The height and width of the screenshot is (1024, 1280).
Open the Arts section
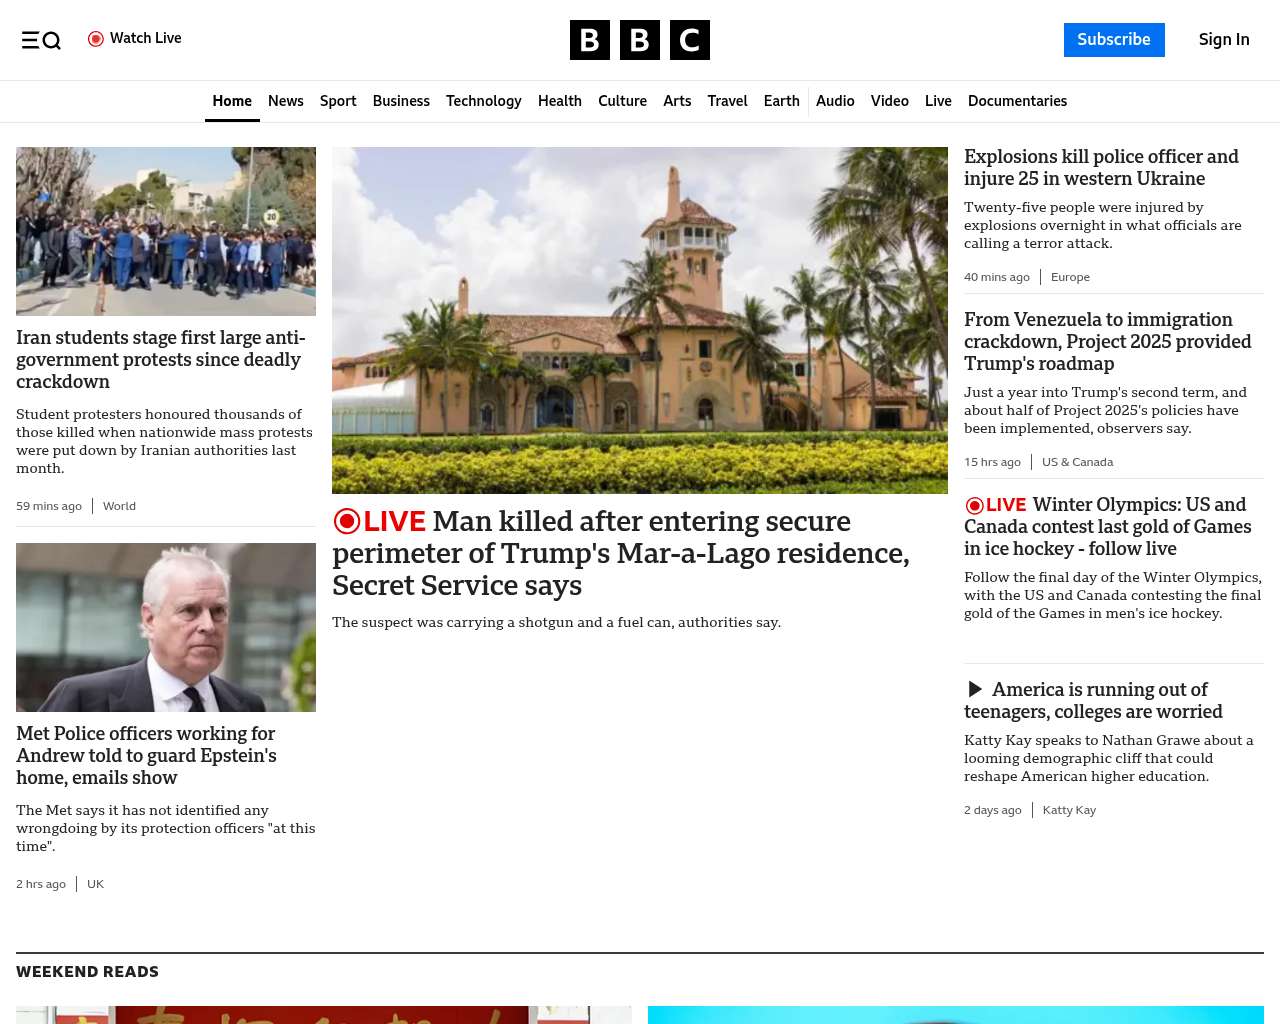[677, 101]
